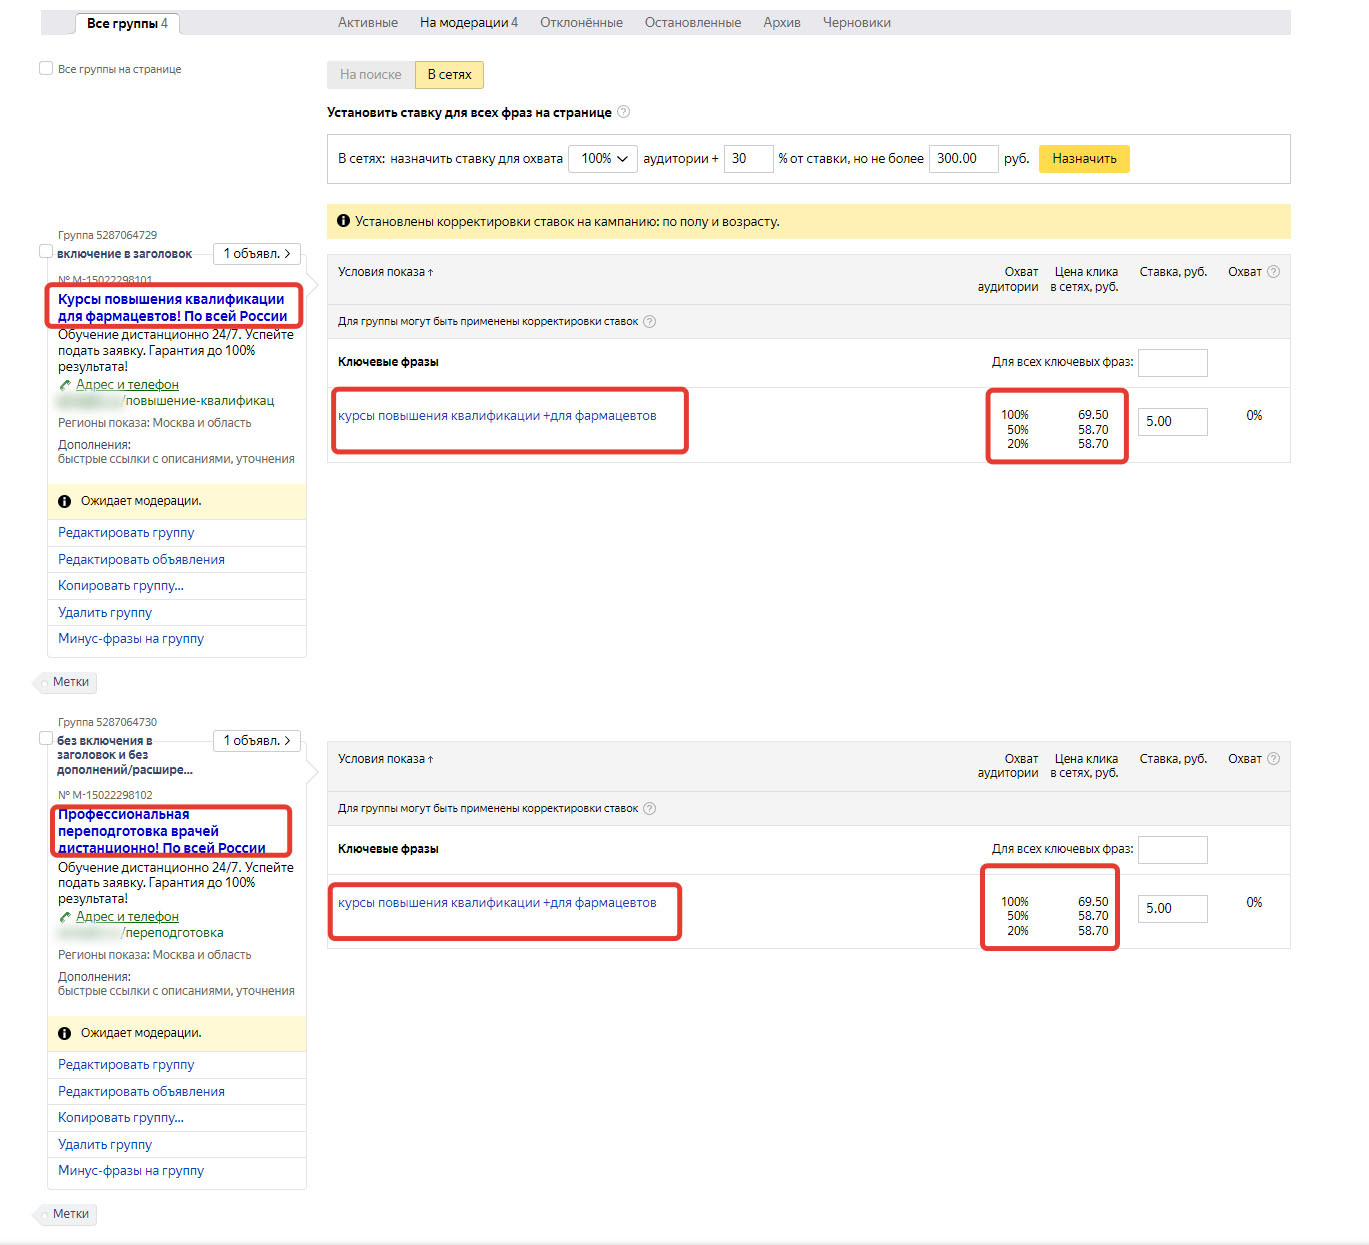Click phone icon beside second Адрес и телефон
This screenshot has height=1245, width=1369.
[x=65, y=917]
